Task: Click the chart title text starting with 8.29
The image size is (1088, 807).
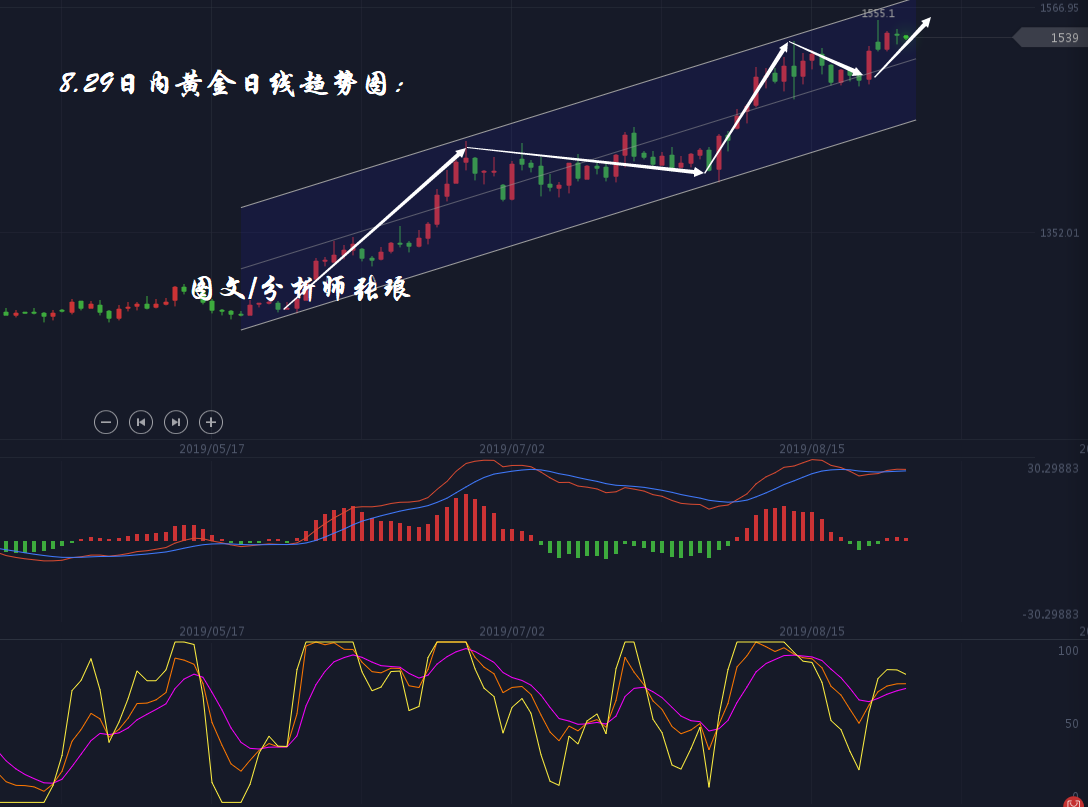Action: pyautogui.click(x=233, y=85)
